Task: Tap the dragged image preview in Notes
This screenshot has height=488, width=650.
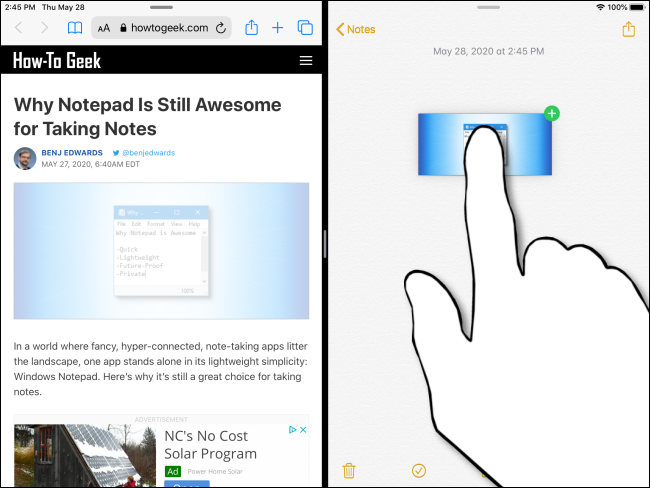Action: pos(485,144)
